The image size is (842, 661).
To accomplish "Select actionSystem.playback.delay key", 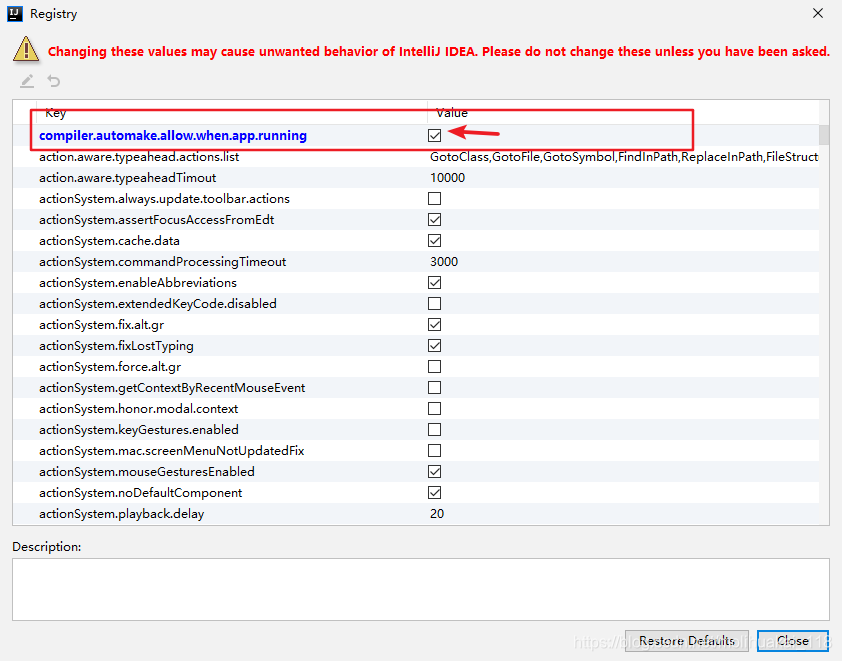I will click(x=121, y=514).
